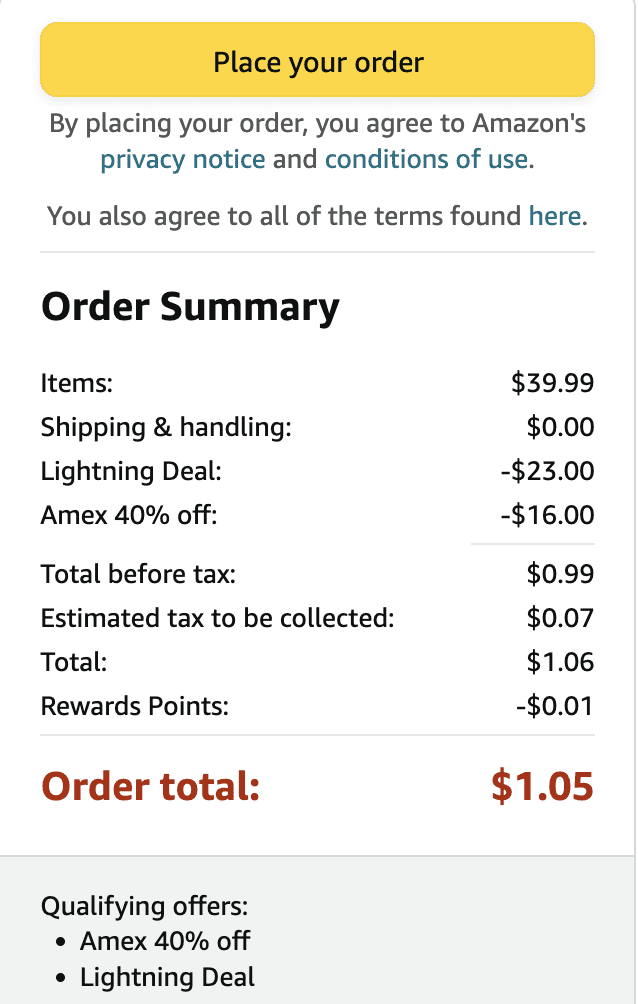Click the -$16.00 Amex discount amount
The image size is (638, 1004).
coord(547,515)
